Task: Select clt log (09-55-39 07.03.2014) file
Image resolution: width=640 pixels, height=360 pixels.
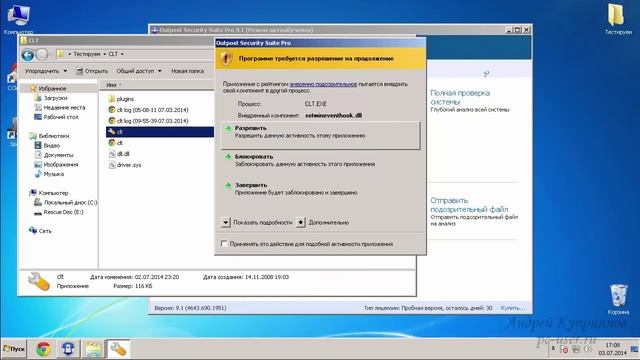Action: 148,121
